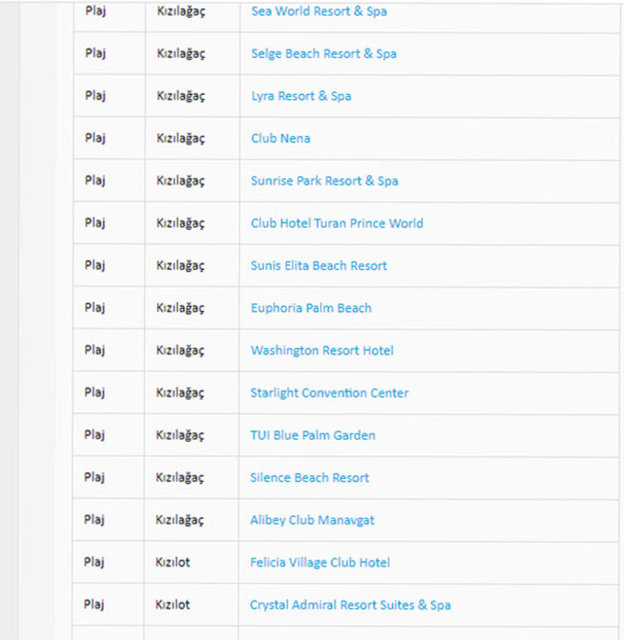Click Club Hotel Turan Prince World link
This screenshot has width=624, height=640.
(x=336, y=223)
